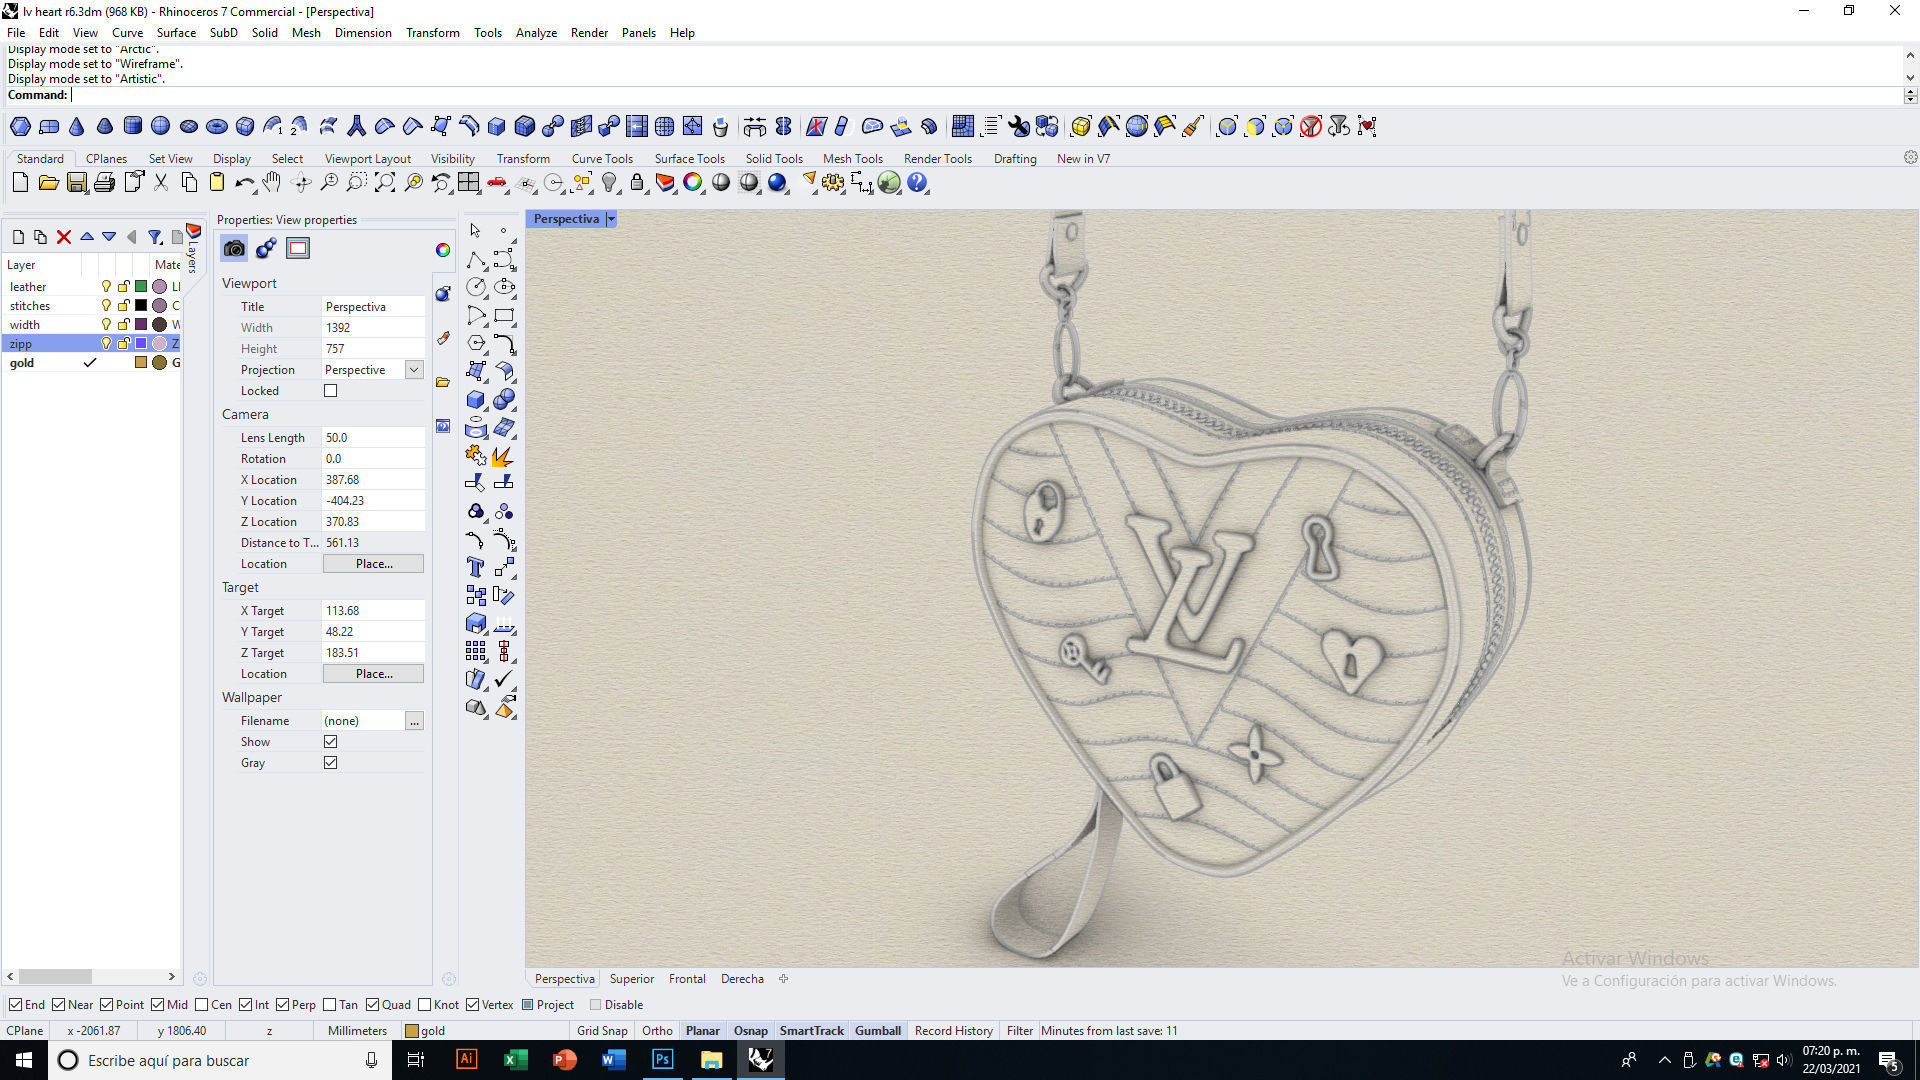Click the camera View properties icon

[234, 249]
